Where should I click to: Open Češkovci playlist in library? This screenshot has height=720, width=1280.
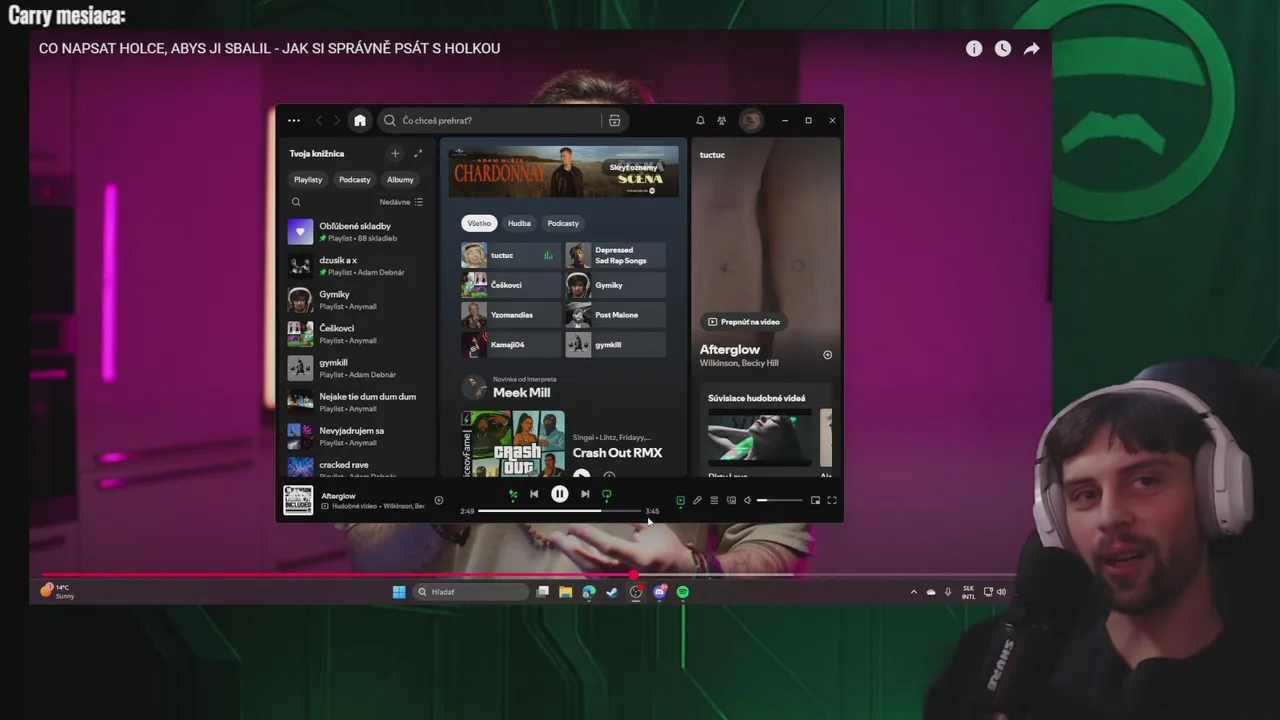(357, 334)
